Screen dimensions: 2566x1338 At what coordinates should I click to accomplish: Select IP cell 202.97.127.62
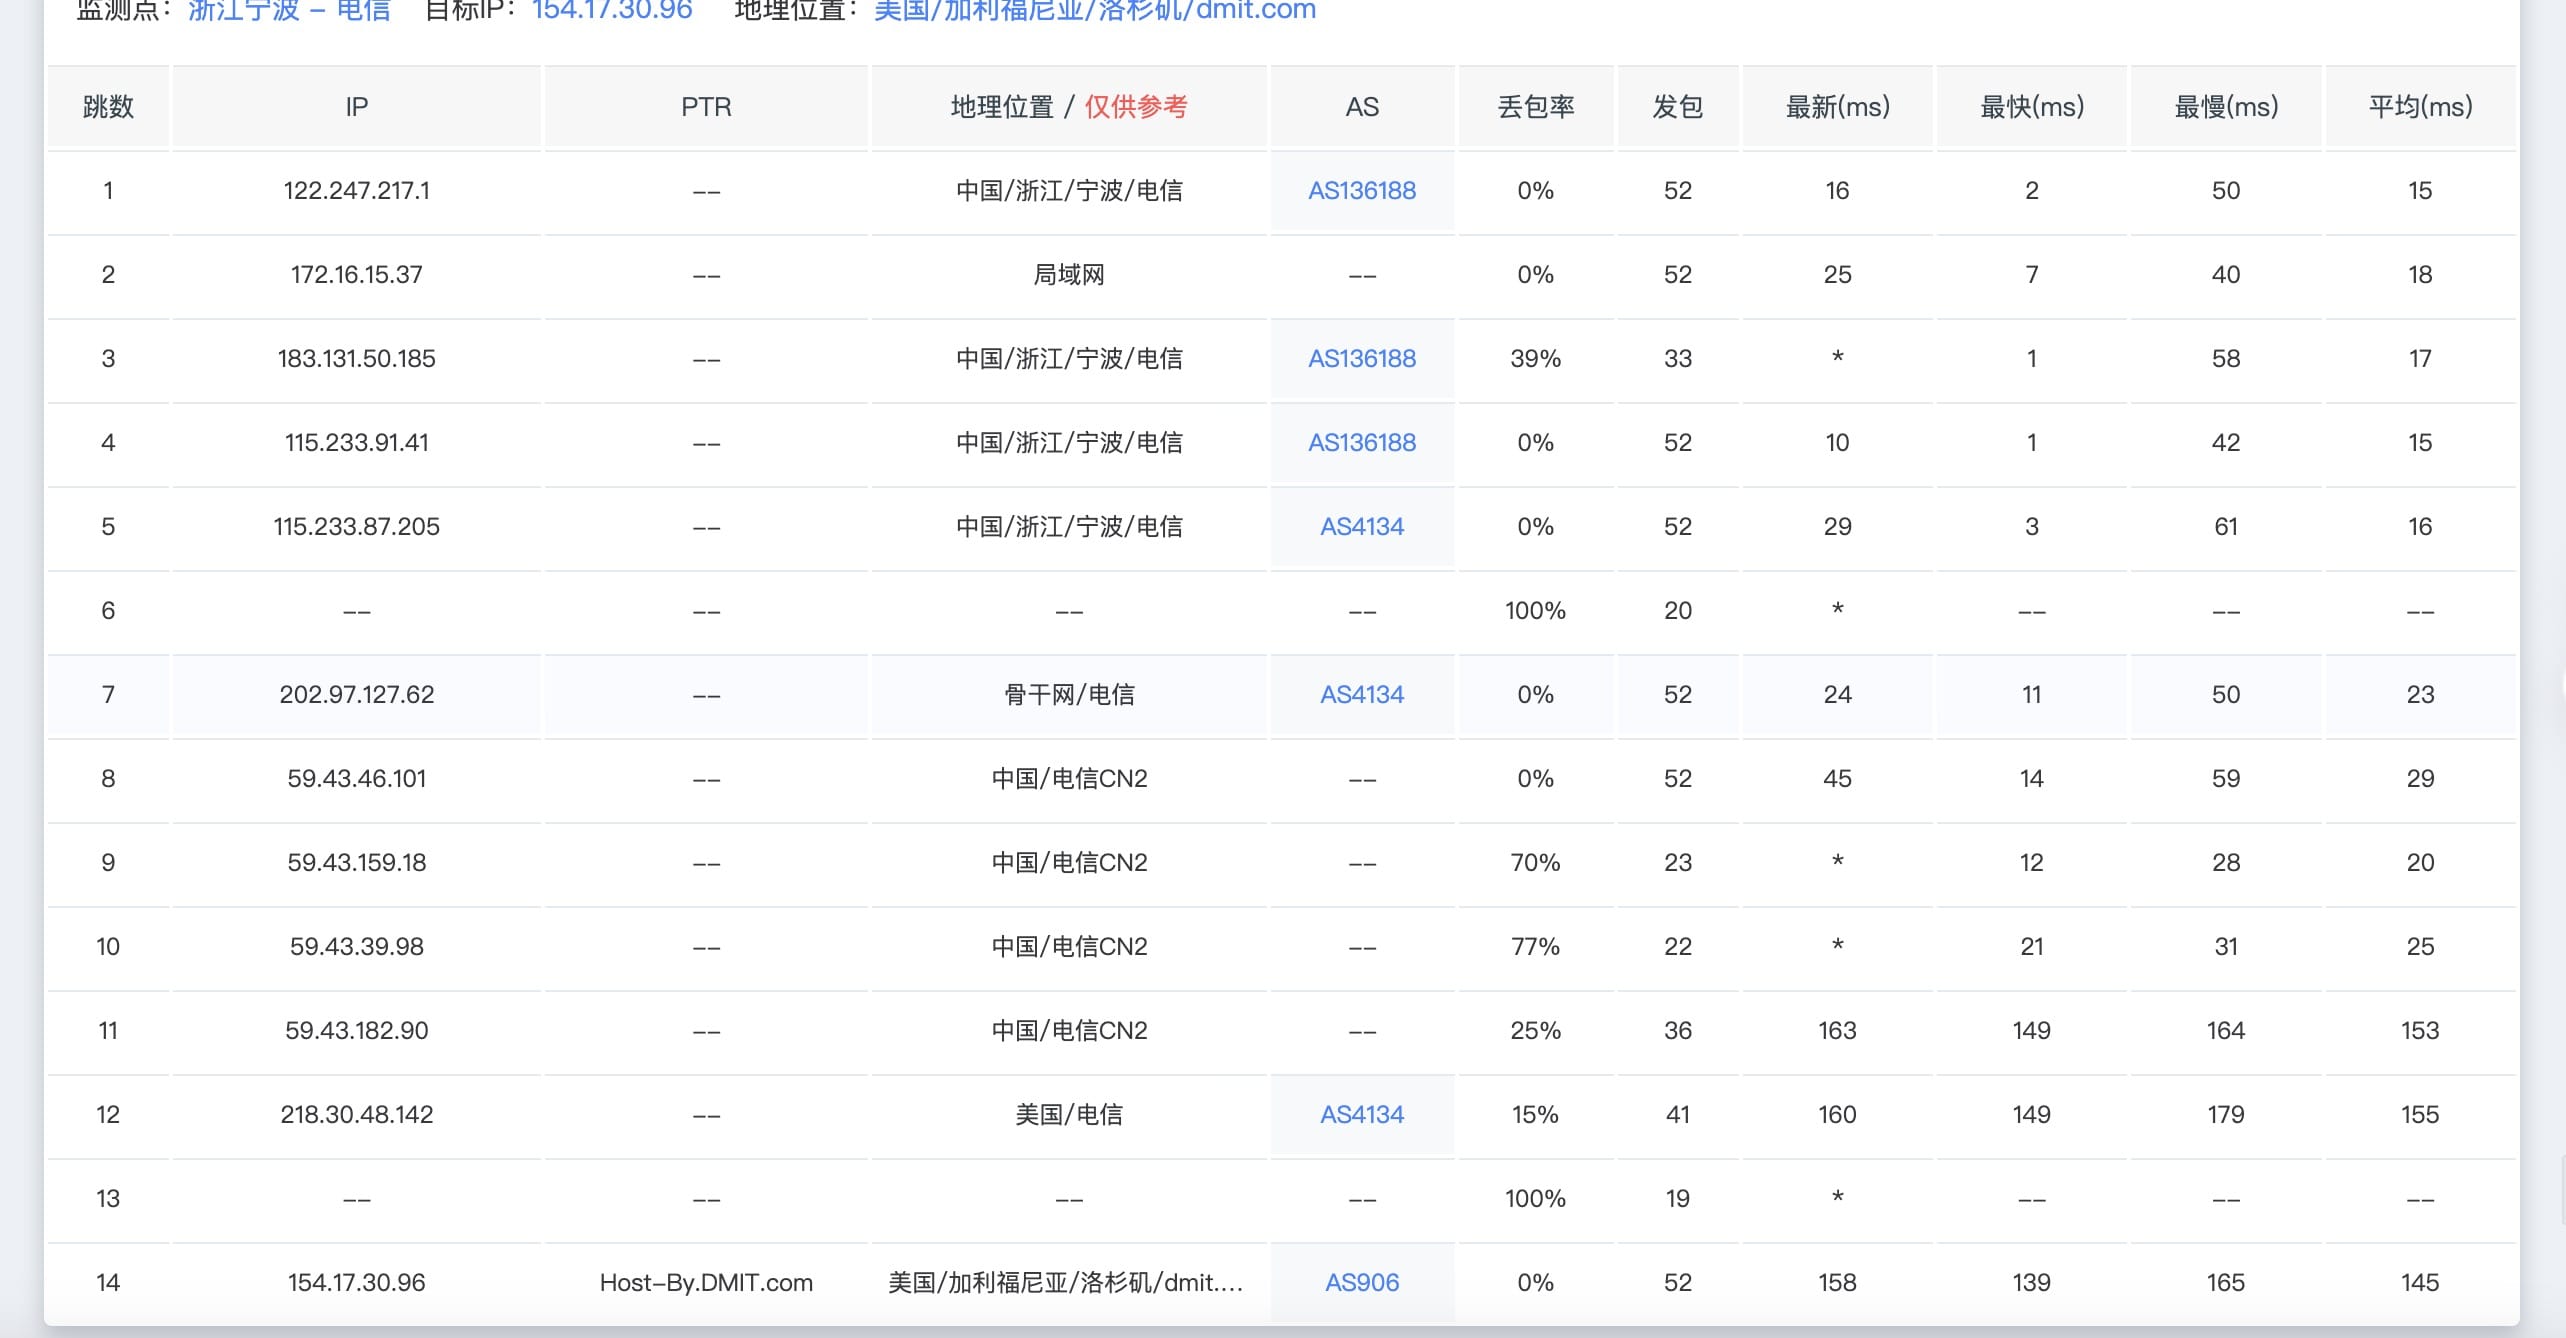click(x=356, y=694)
